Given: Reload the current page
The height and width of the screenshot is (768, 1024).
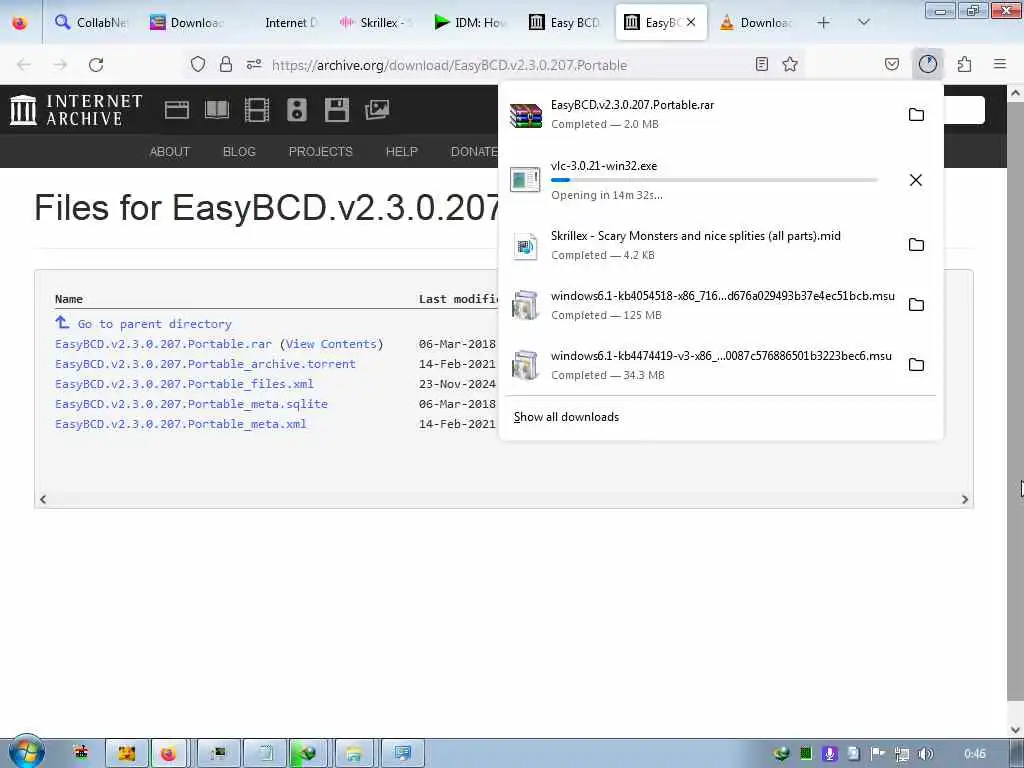Looking at the screenshot, I should point(96,65).
